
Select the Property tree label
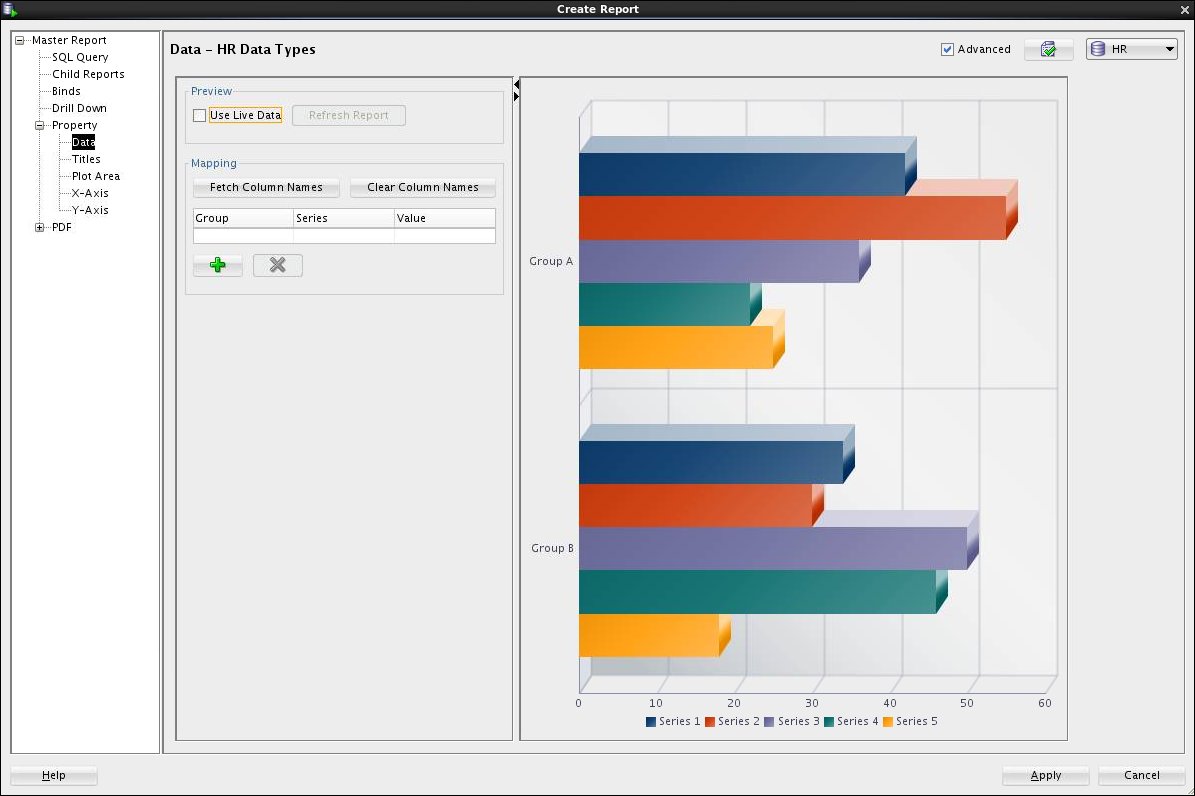(75, 126)
